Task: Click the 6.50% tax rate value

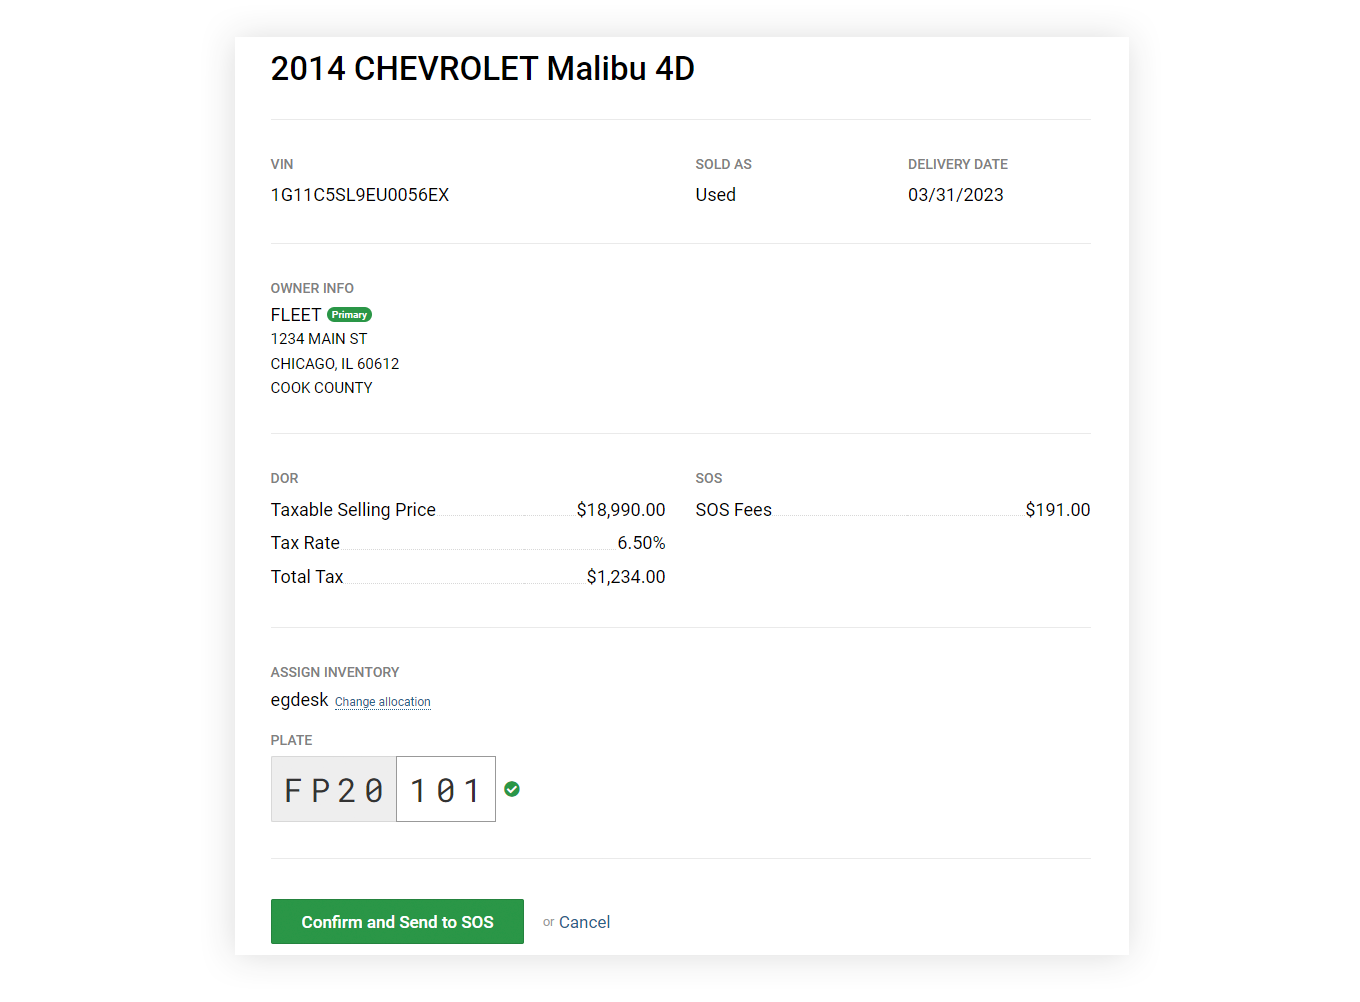Action: point(641,543)
